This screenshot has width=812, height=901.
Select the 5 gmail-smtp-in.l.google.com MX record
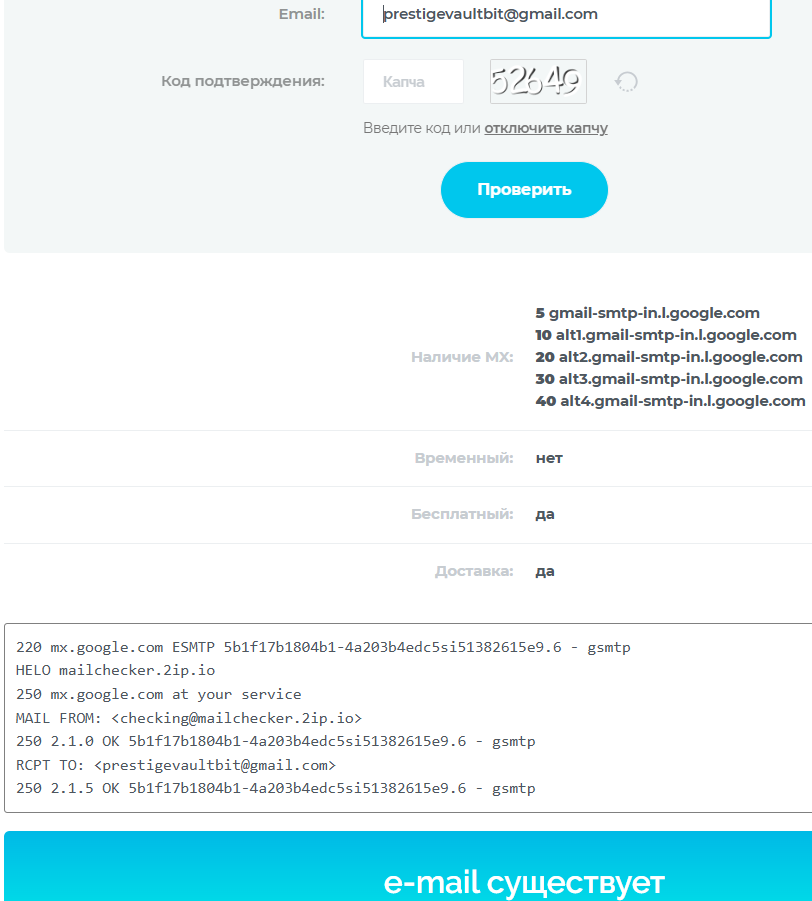pos(648,313)
